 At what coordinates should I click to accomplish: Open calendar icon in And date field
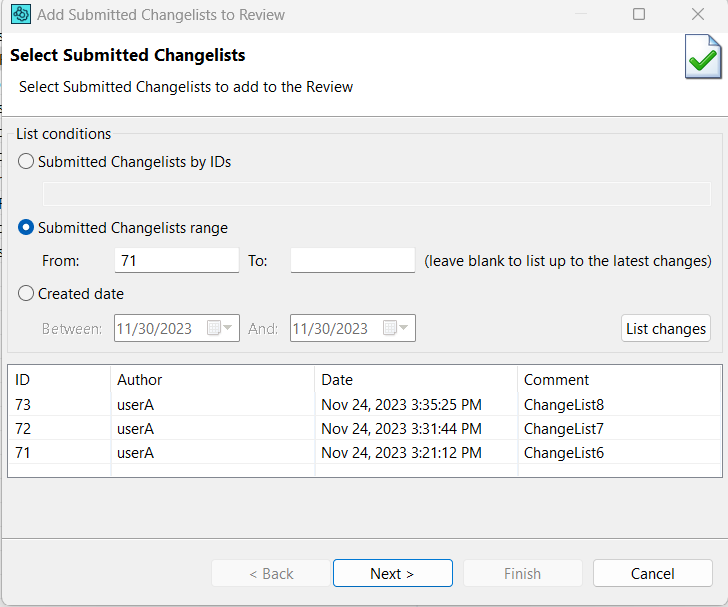pos(390,328)
